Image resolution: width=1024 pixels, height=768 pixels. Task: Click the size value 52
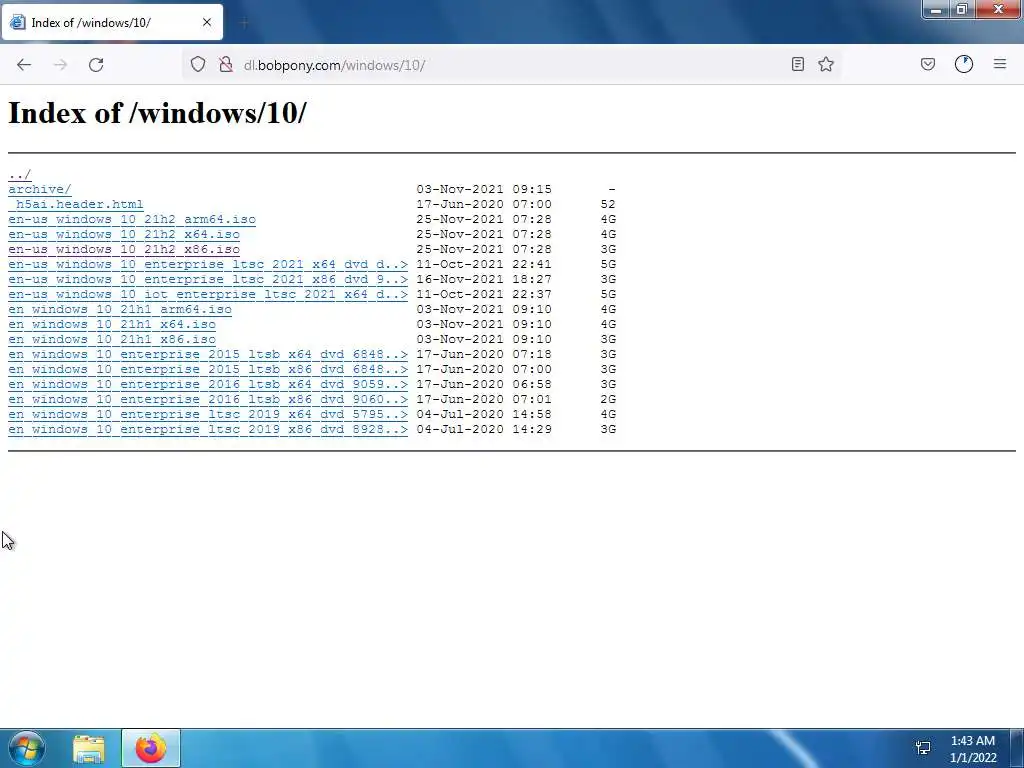pos(608,204)
